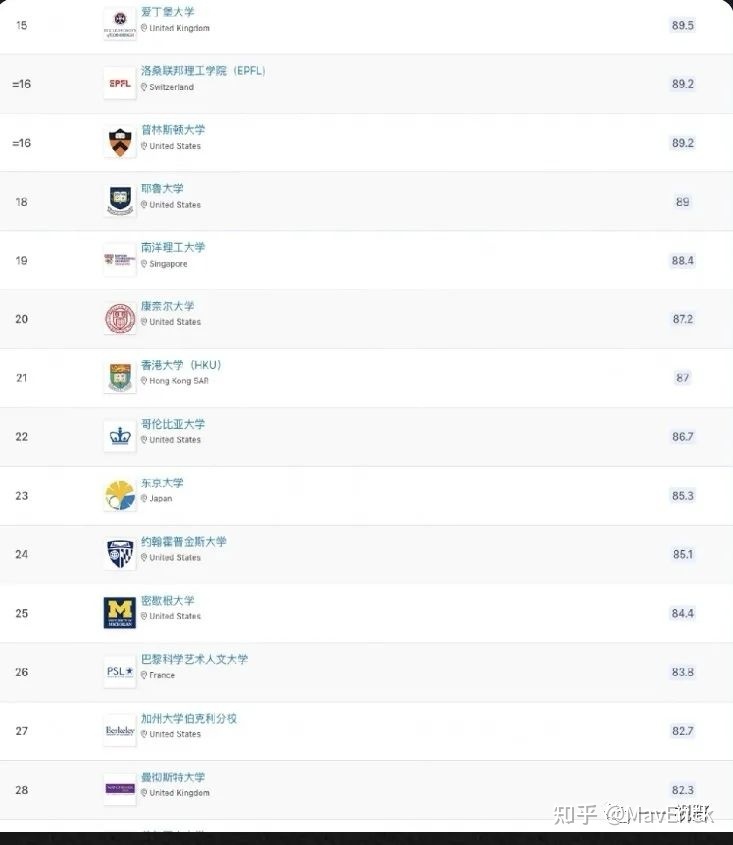
Task: Click the EPFL logo icon
Action: tap(120, 84)
